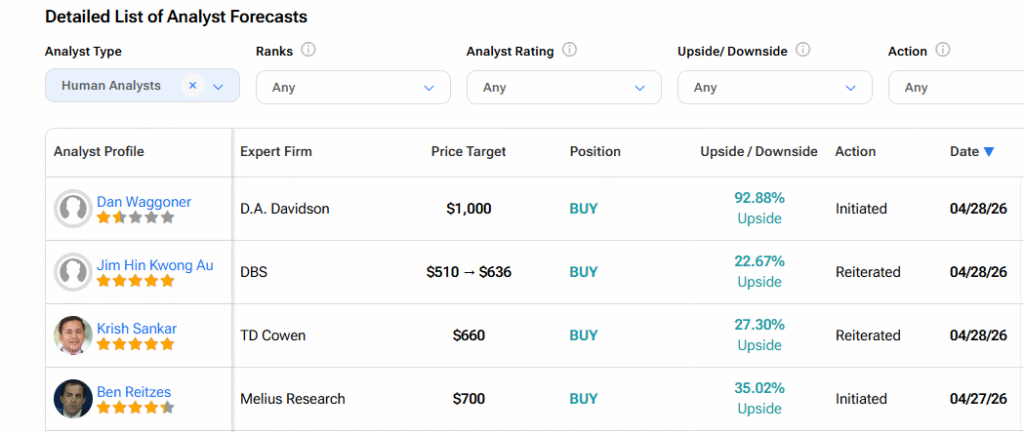The height and width of the screenshot is (432, 1024).
Task: Click Jim Hin Kwong Au's avatar icon
Action: [x=73, y=272]
